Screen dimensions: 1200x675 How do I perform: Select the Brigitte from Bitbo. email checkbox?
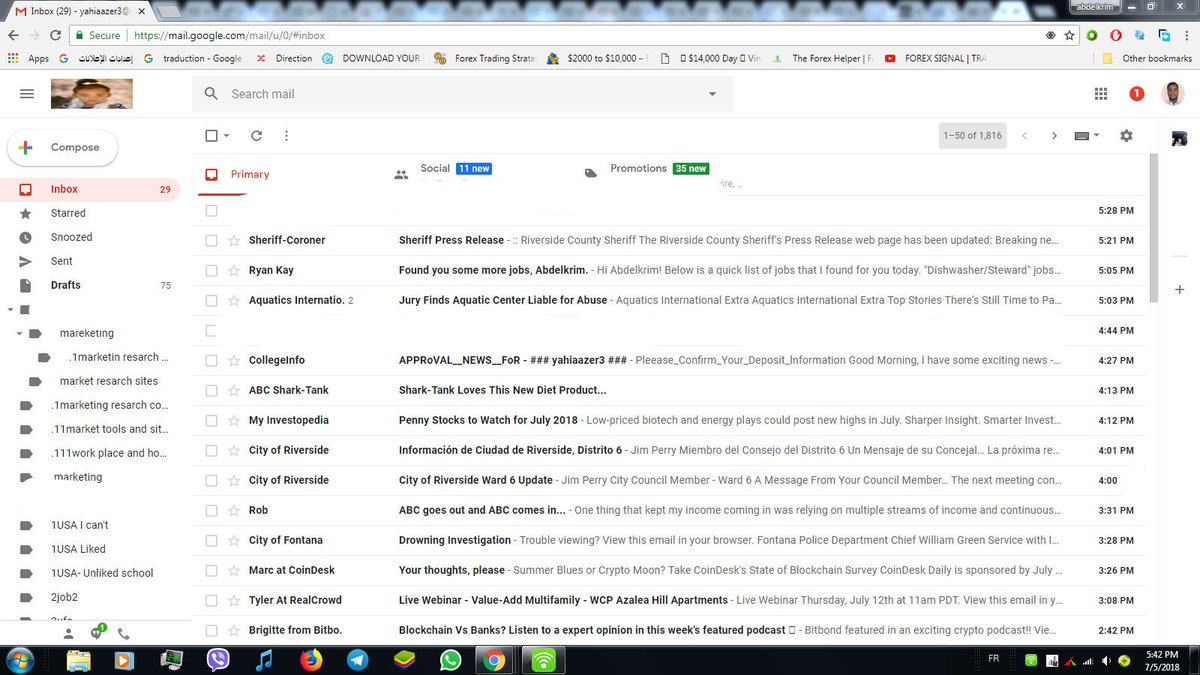[x=211, y=630]
